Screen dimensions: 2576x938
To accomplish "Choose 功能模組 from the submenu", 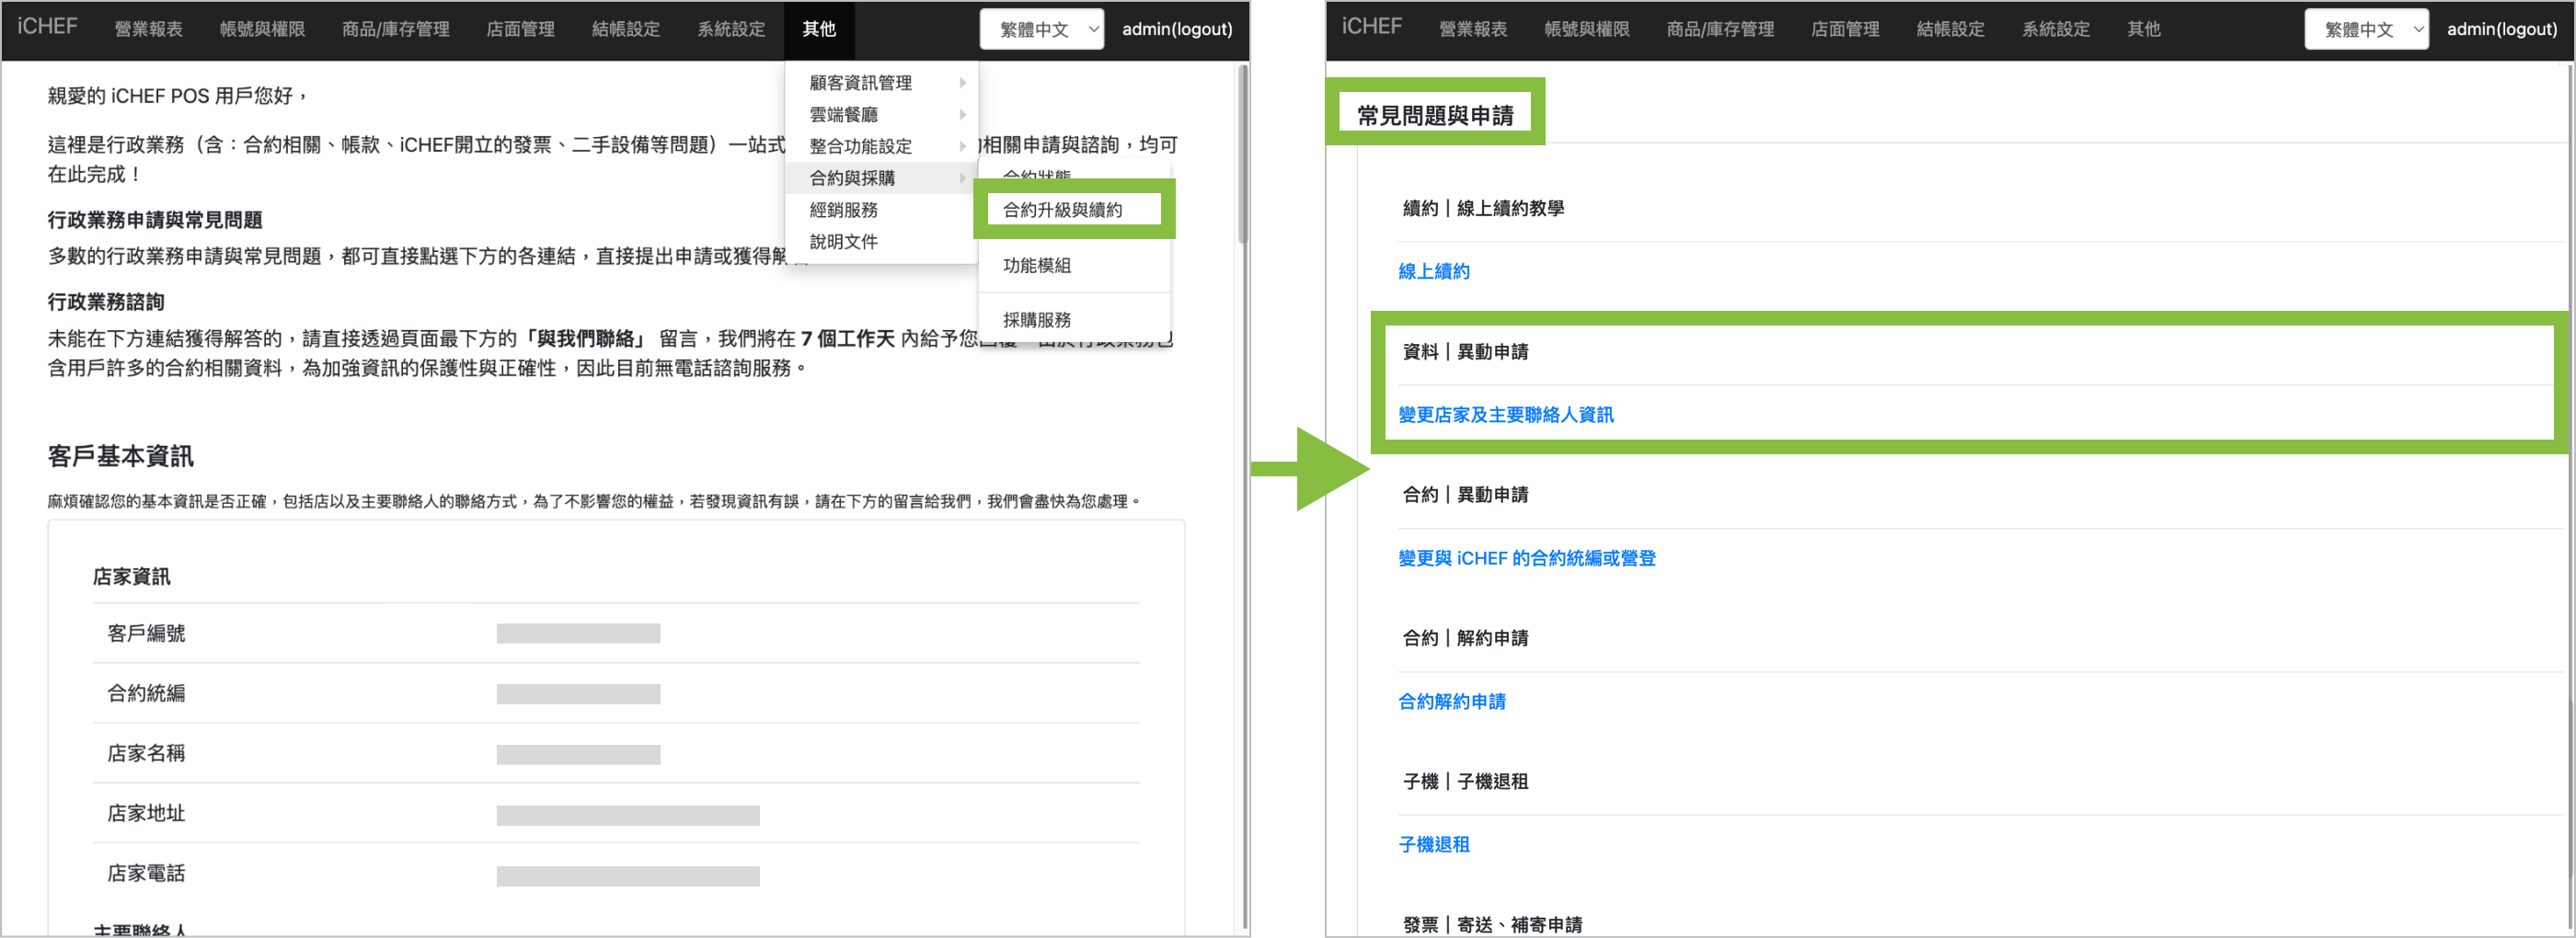I will pos(1036,265).
